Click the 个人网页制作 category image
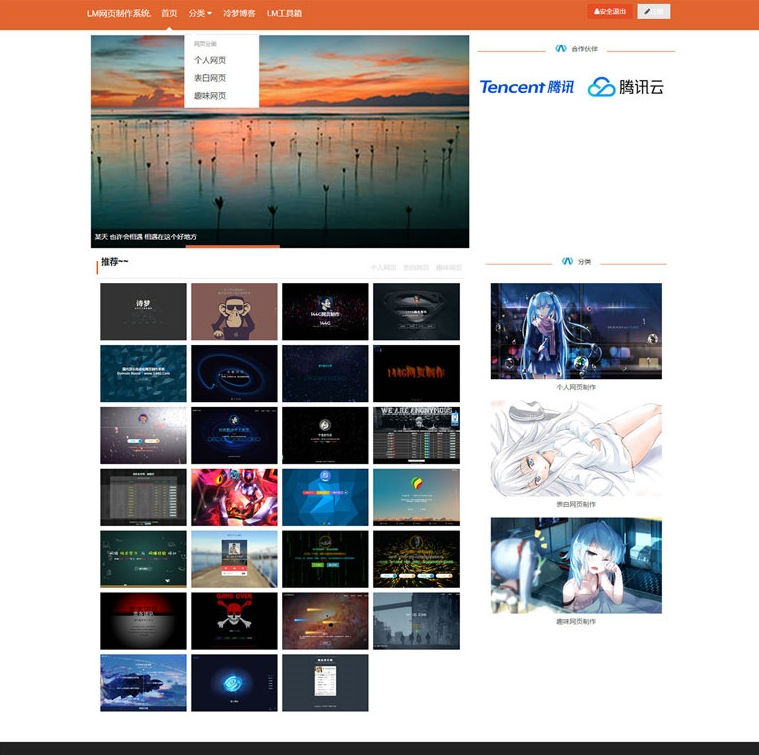This screenshot has width=759, height=755. click(x=576, y=331)
